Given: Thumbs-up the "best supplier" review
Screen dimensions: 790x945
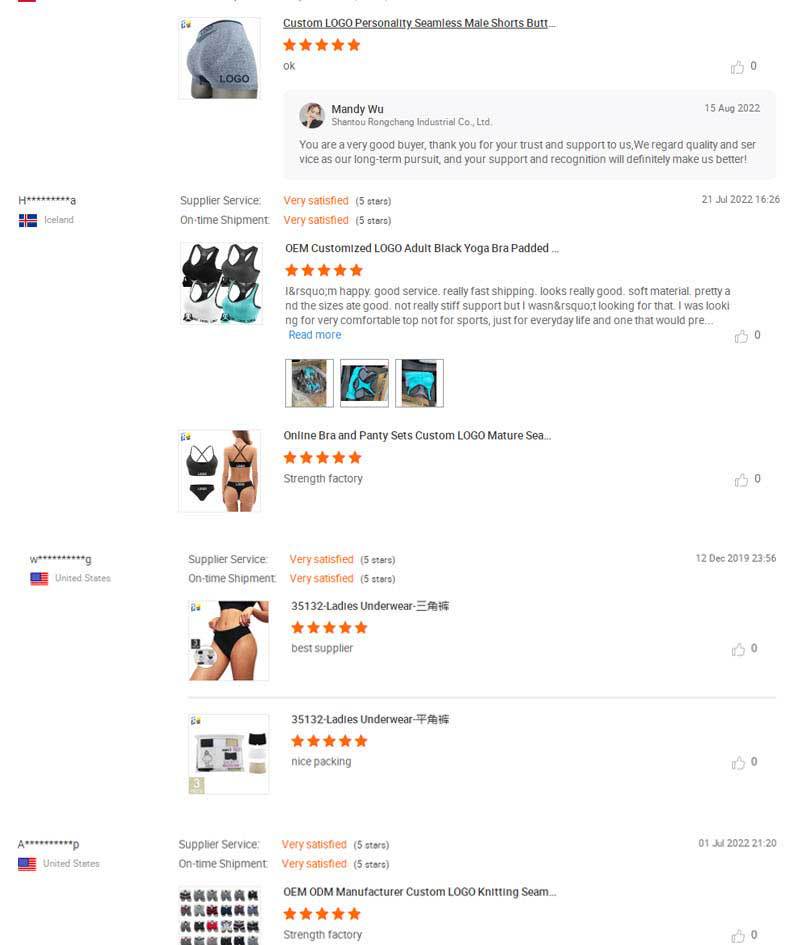Looking at the screenshot, I should tap(738, 649).
